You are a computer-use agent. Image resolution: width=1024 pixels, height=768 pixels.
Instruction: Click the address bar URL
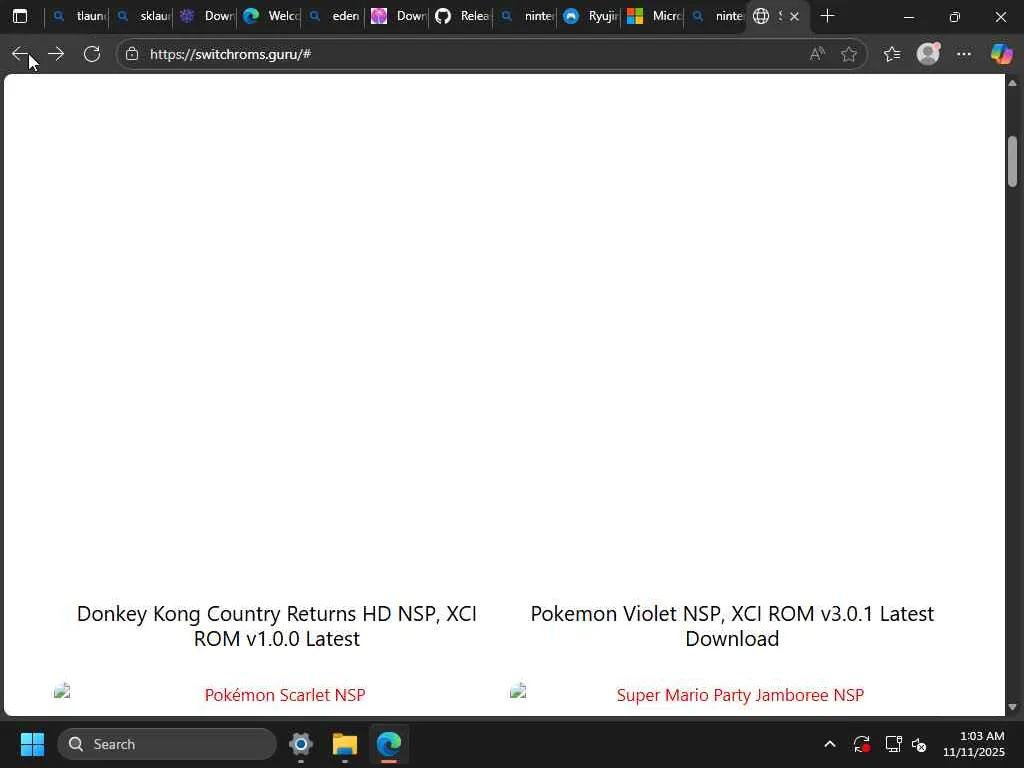tap(231, 54)
